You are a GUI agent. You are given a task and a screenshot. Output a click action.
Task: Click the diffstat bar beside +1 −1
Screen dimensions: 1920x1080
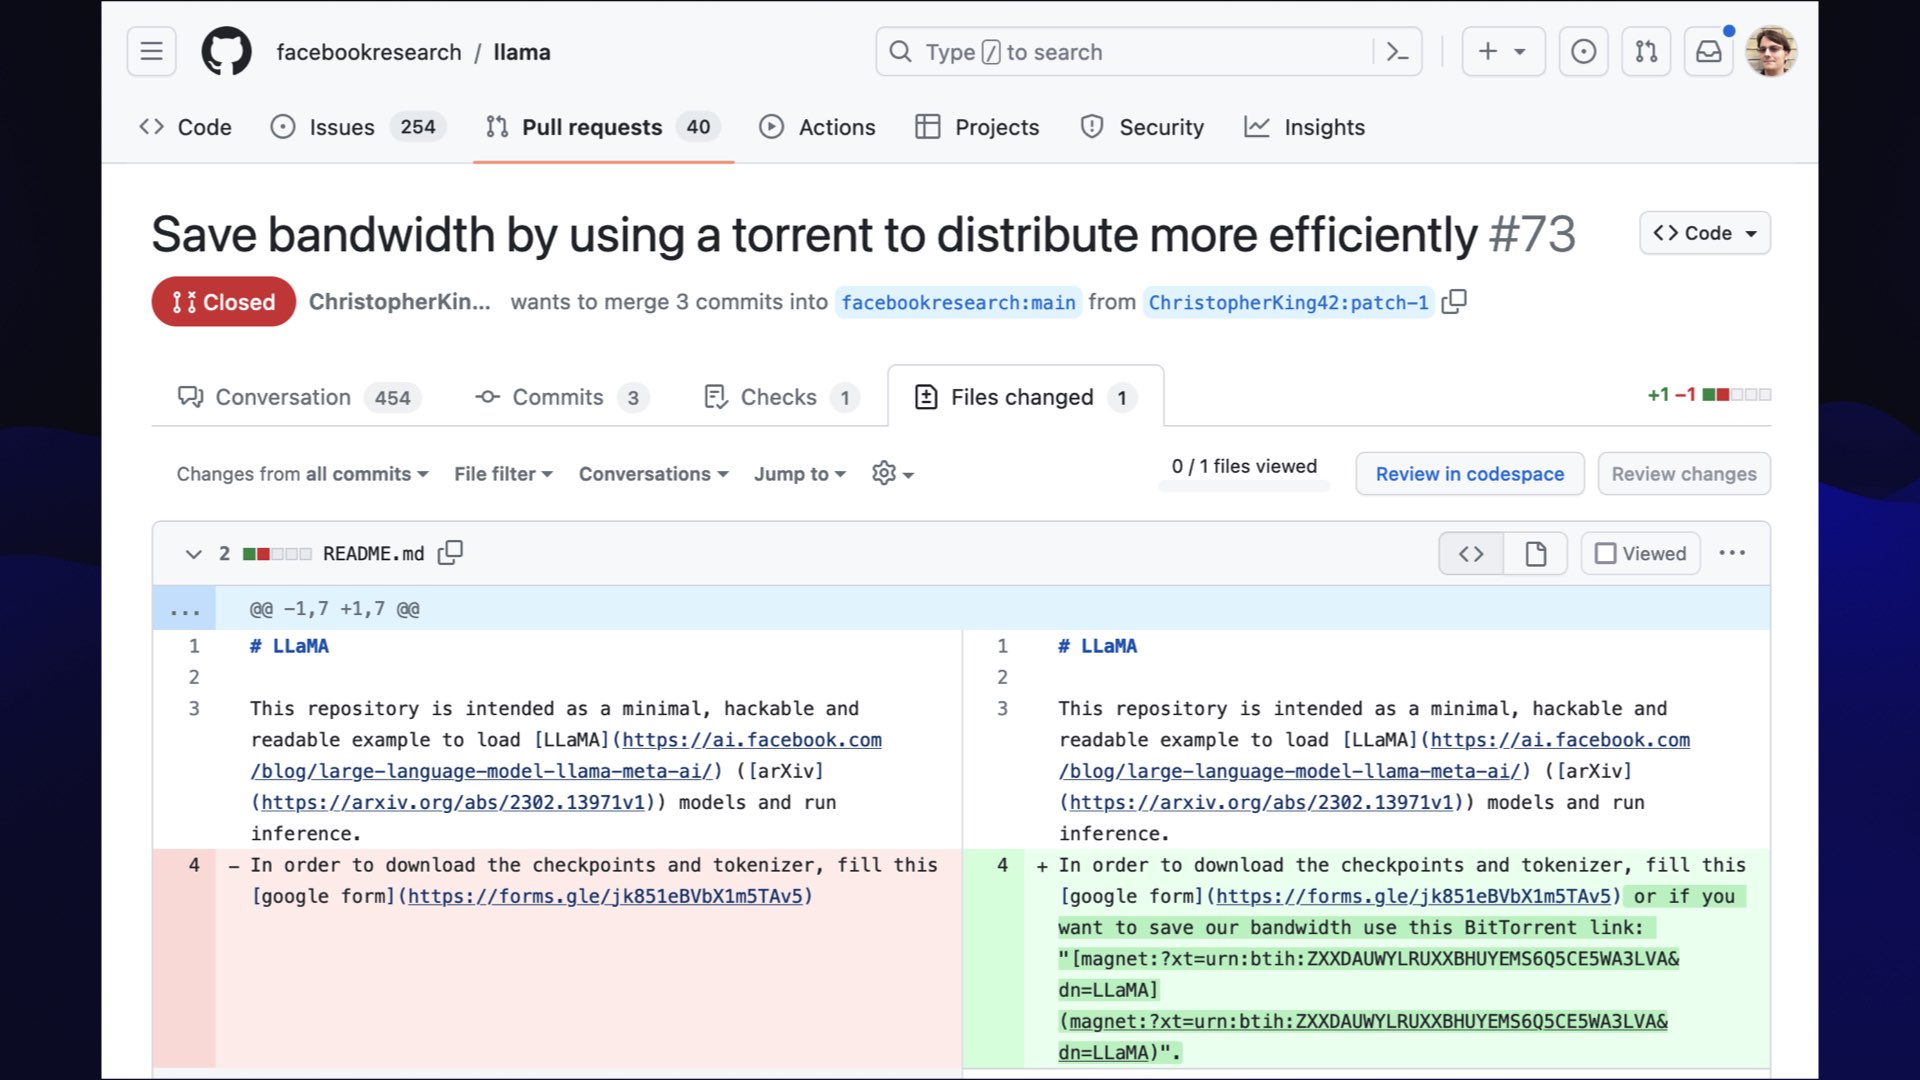point(1736,395)
